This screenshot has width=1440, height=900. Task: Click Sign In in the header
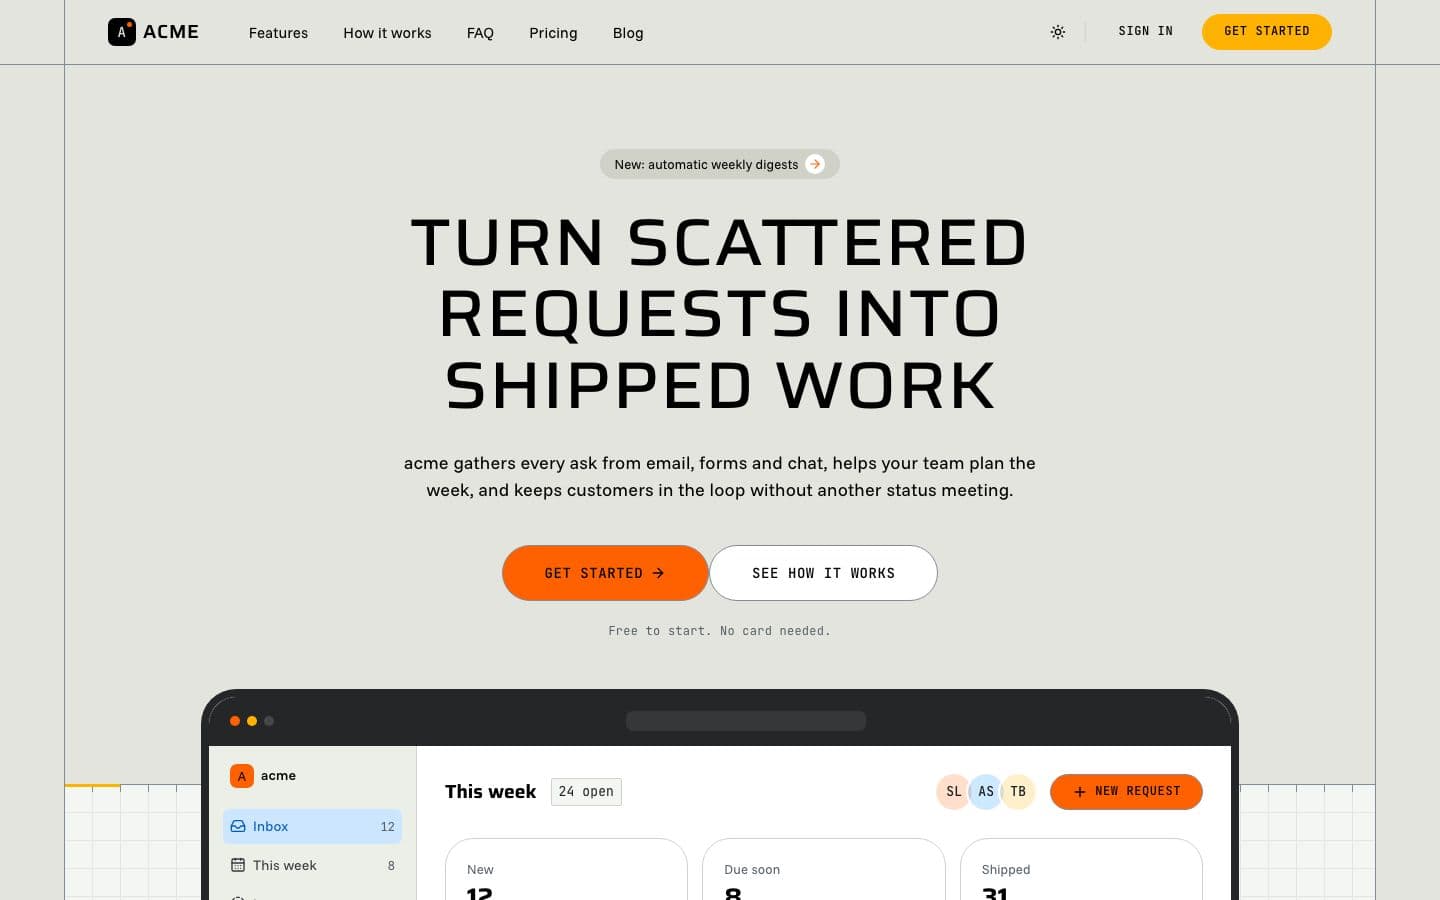[1145, 31]
